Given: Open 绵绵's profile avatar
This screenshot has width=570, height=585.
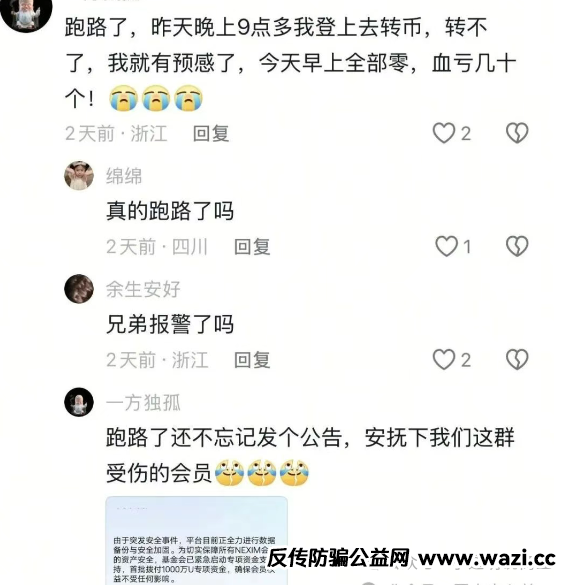Looking at the screenshot, I should (x=79, y=176).
